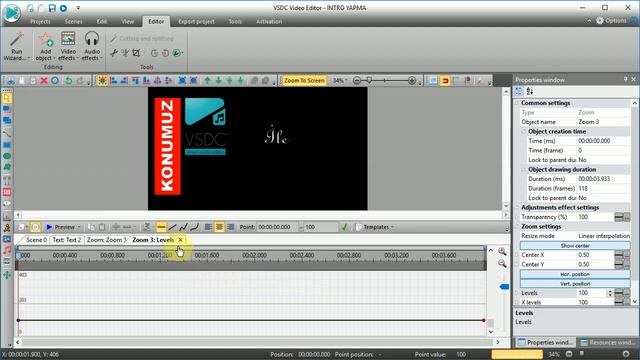
Task: Collapse the Object creation time group
Action: pos(524,131)
